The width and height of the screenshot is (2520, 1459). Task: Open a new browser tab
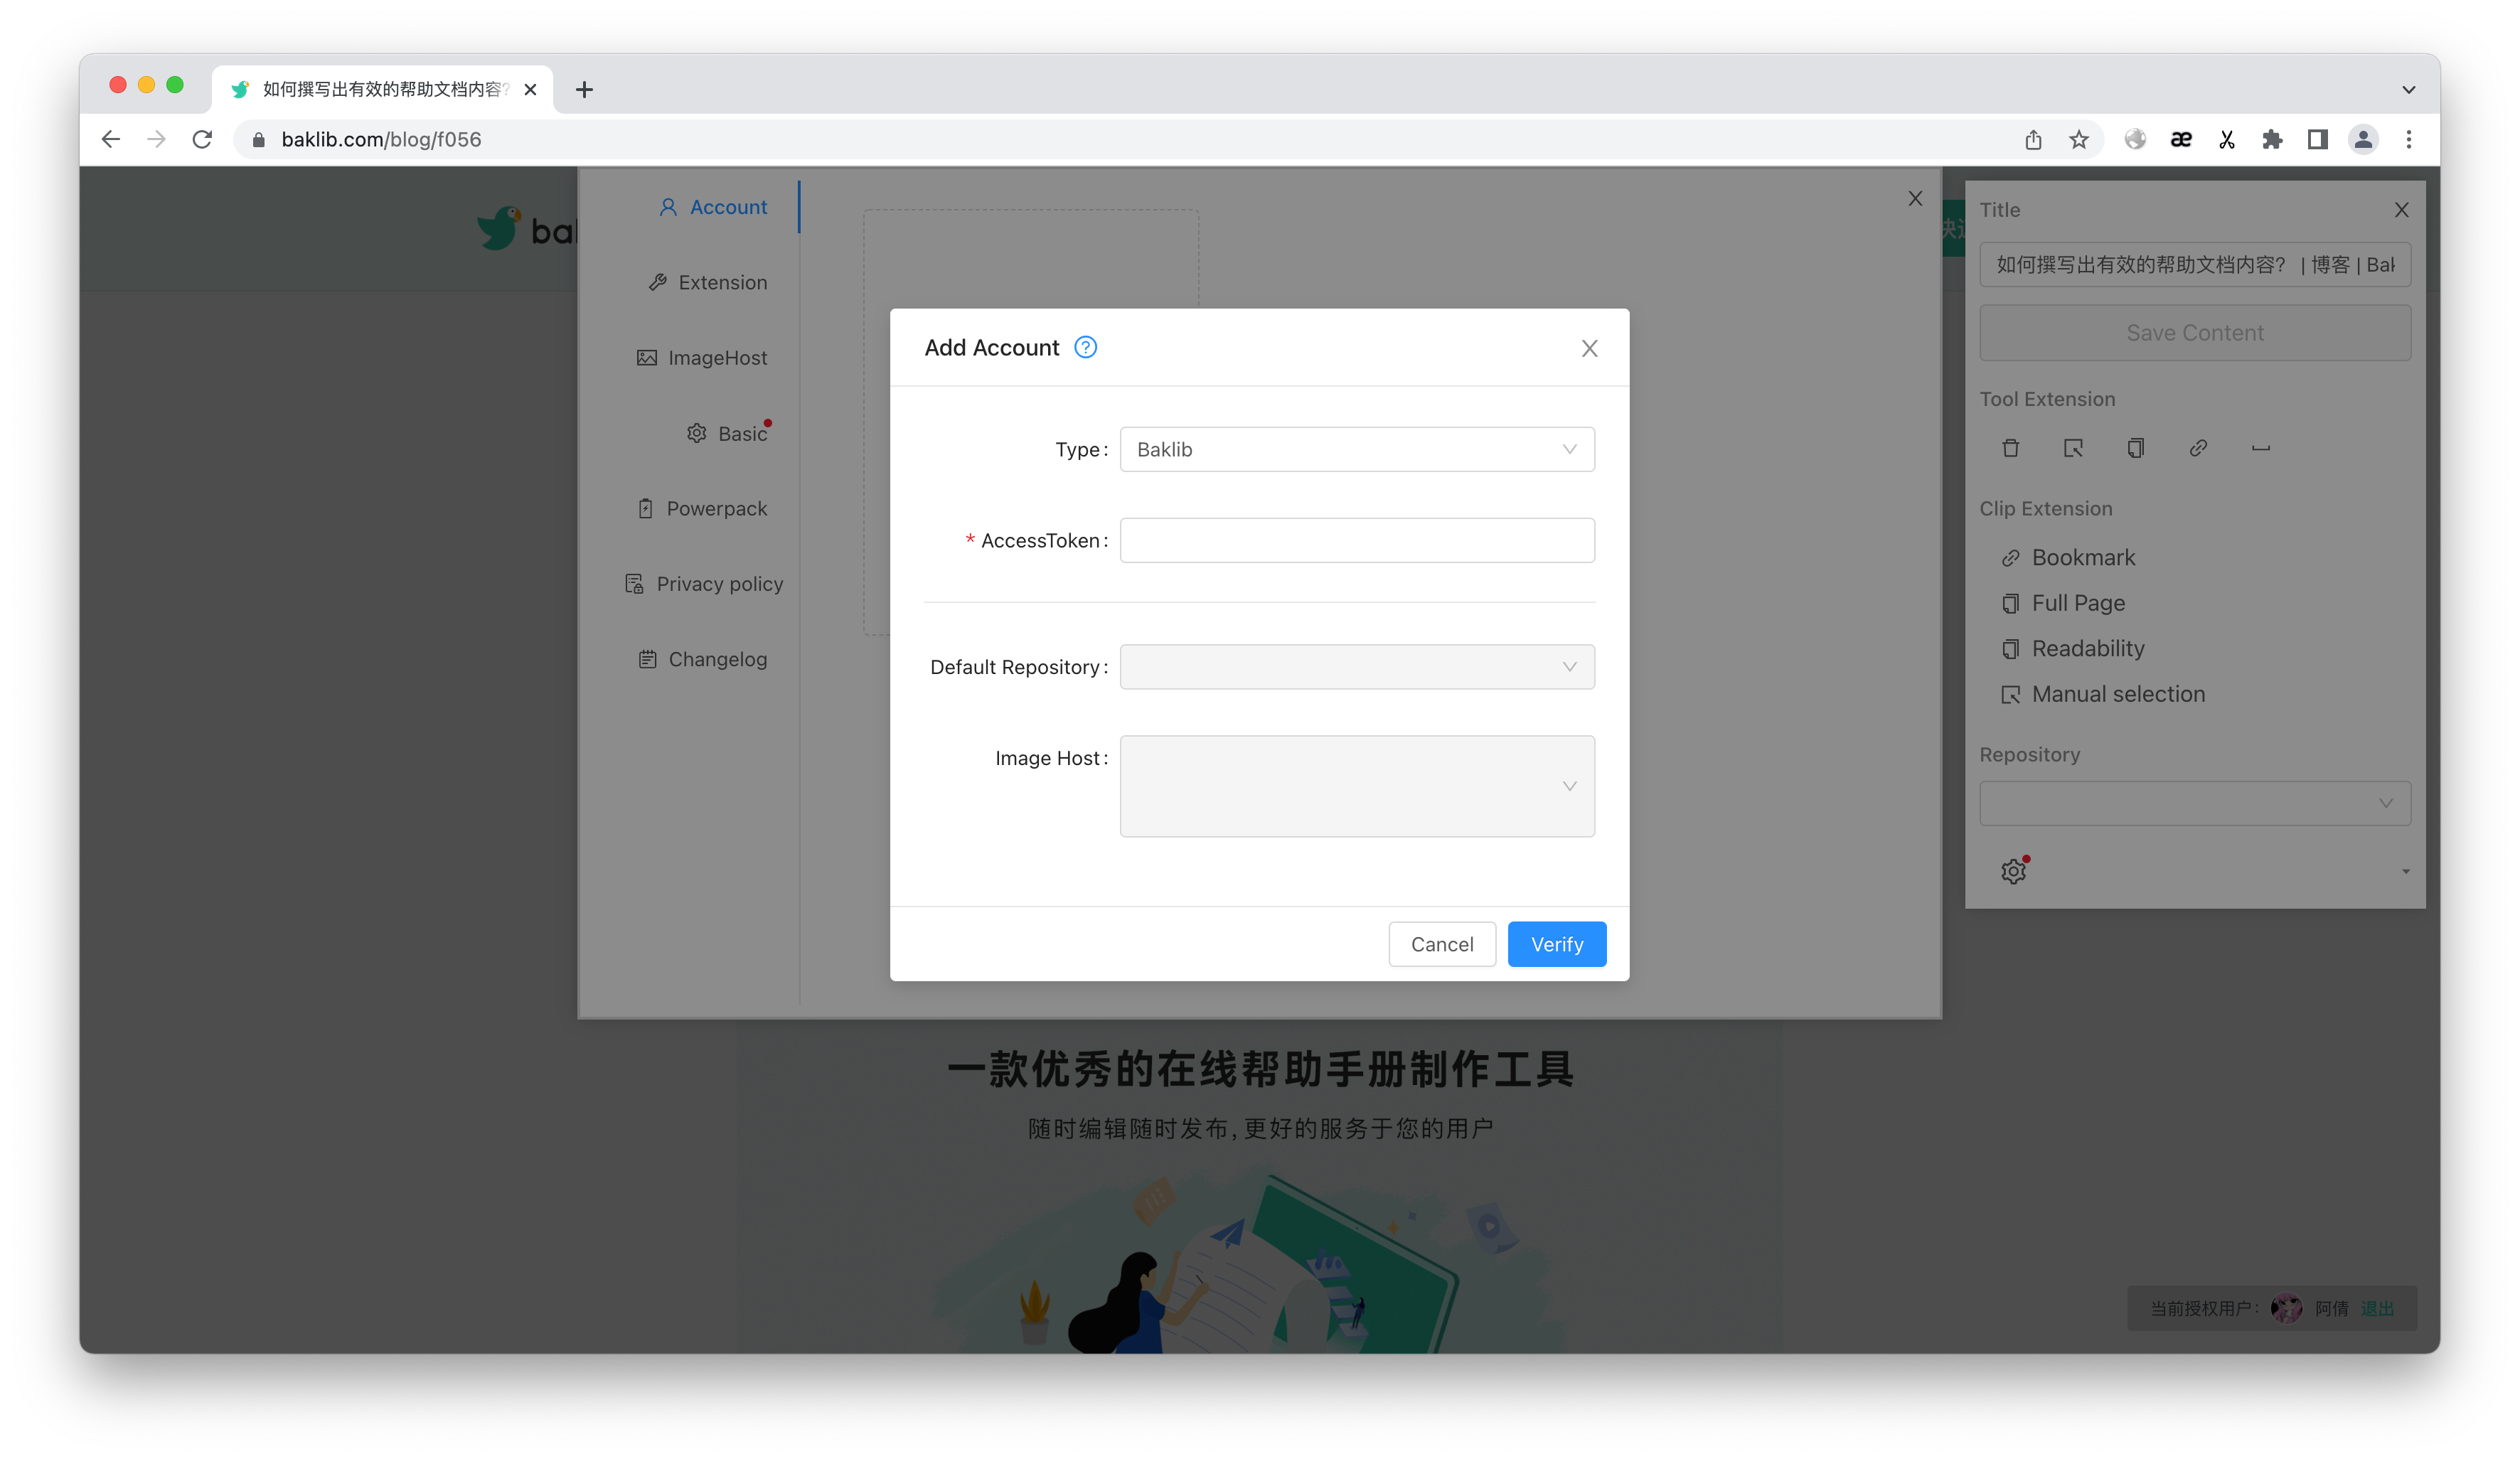(584, 90)
